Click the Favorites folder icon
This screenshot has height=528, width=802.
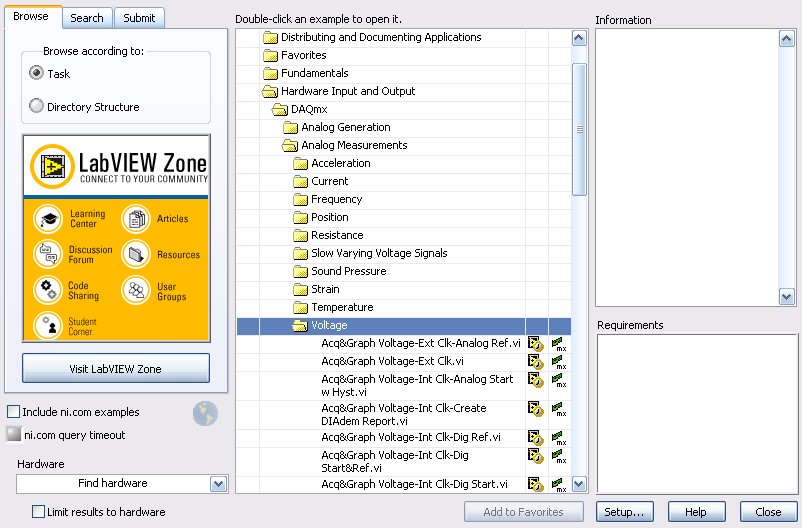click(270, 55)
